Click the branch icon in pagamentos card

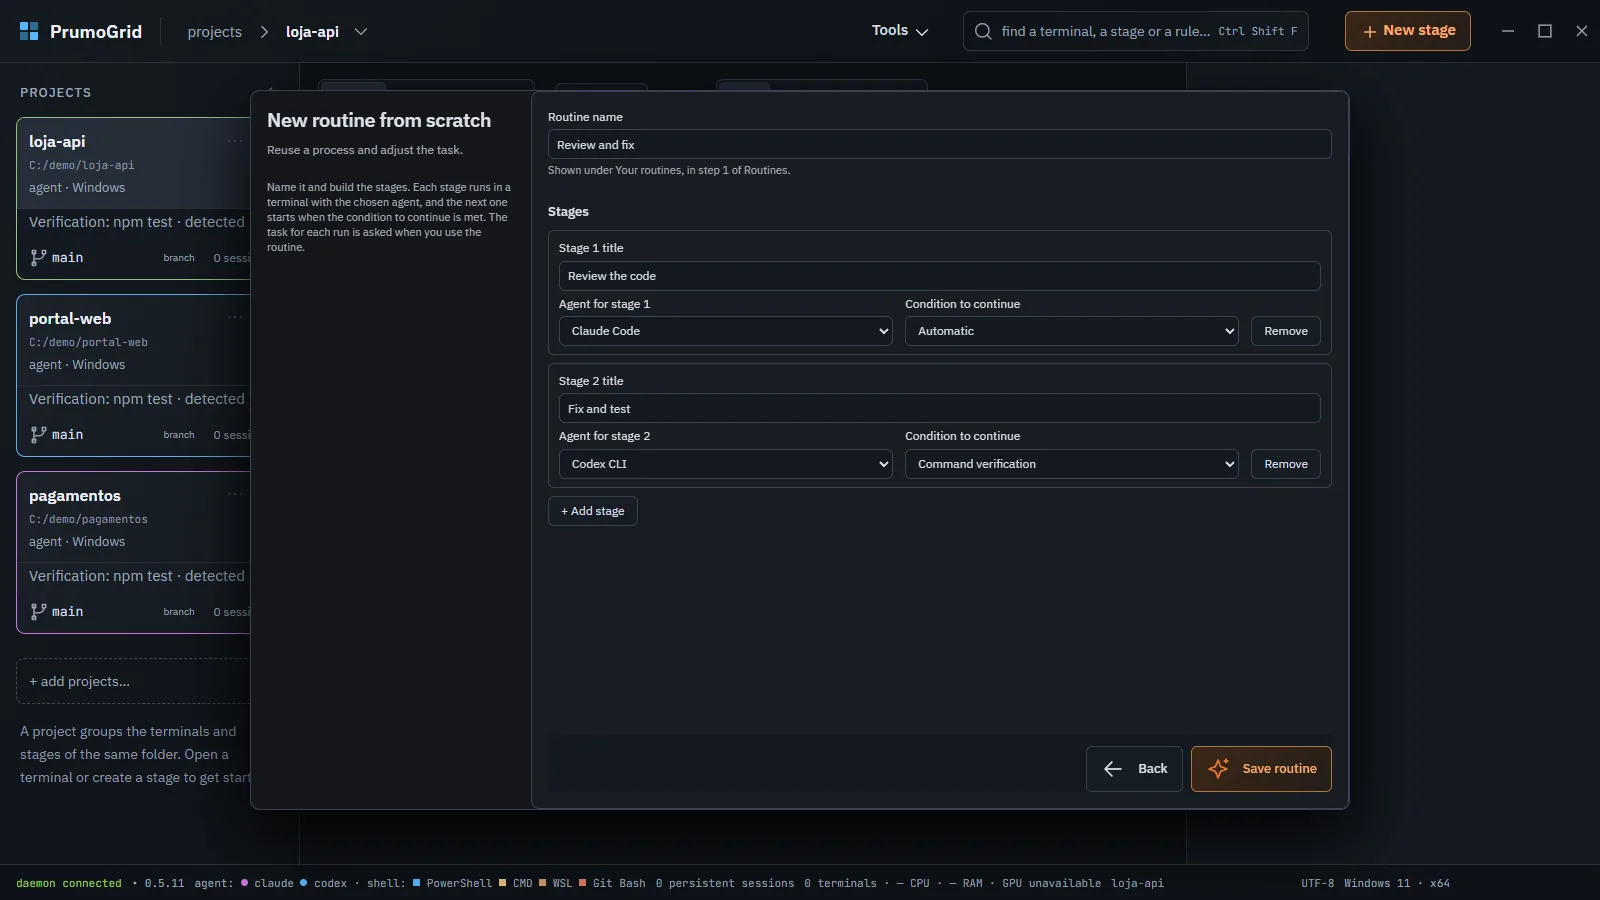point(38,611)
